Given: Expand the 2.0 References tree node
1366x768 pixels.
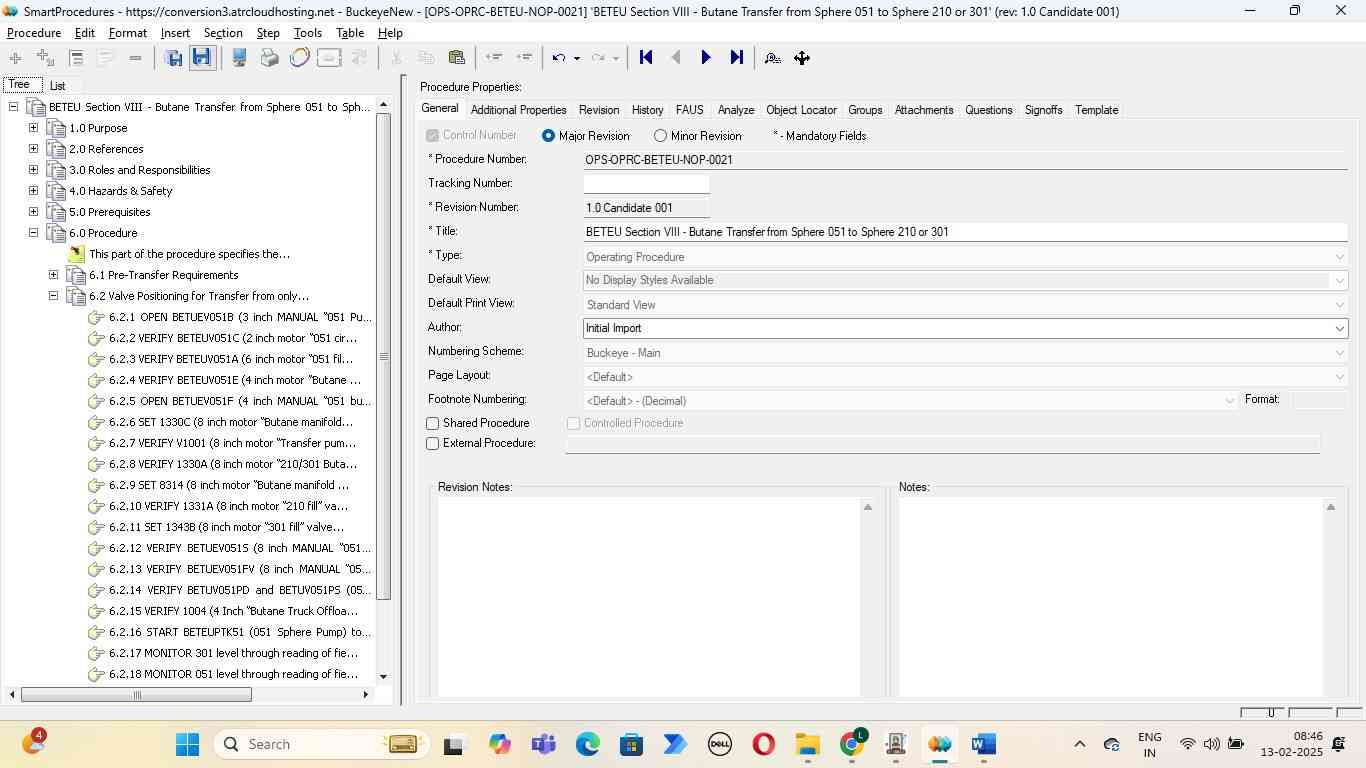Looking at the screenshot, I should pos(33,149).
